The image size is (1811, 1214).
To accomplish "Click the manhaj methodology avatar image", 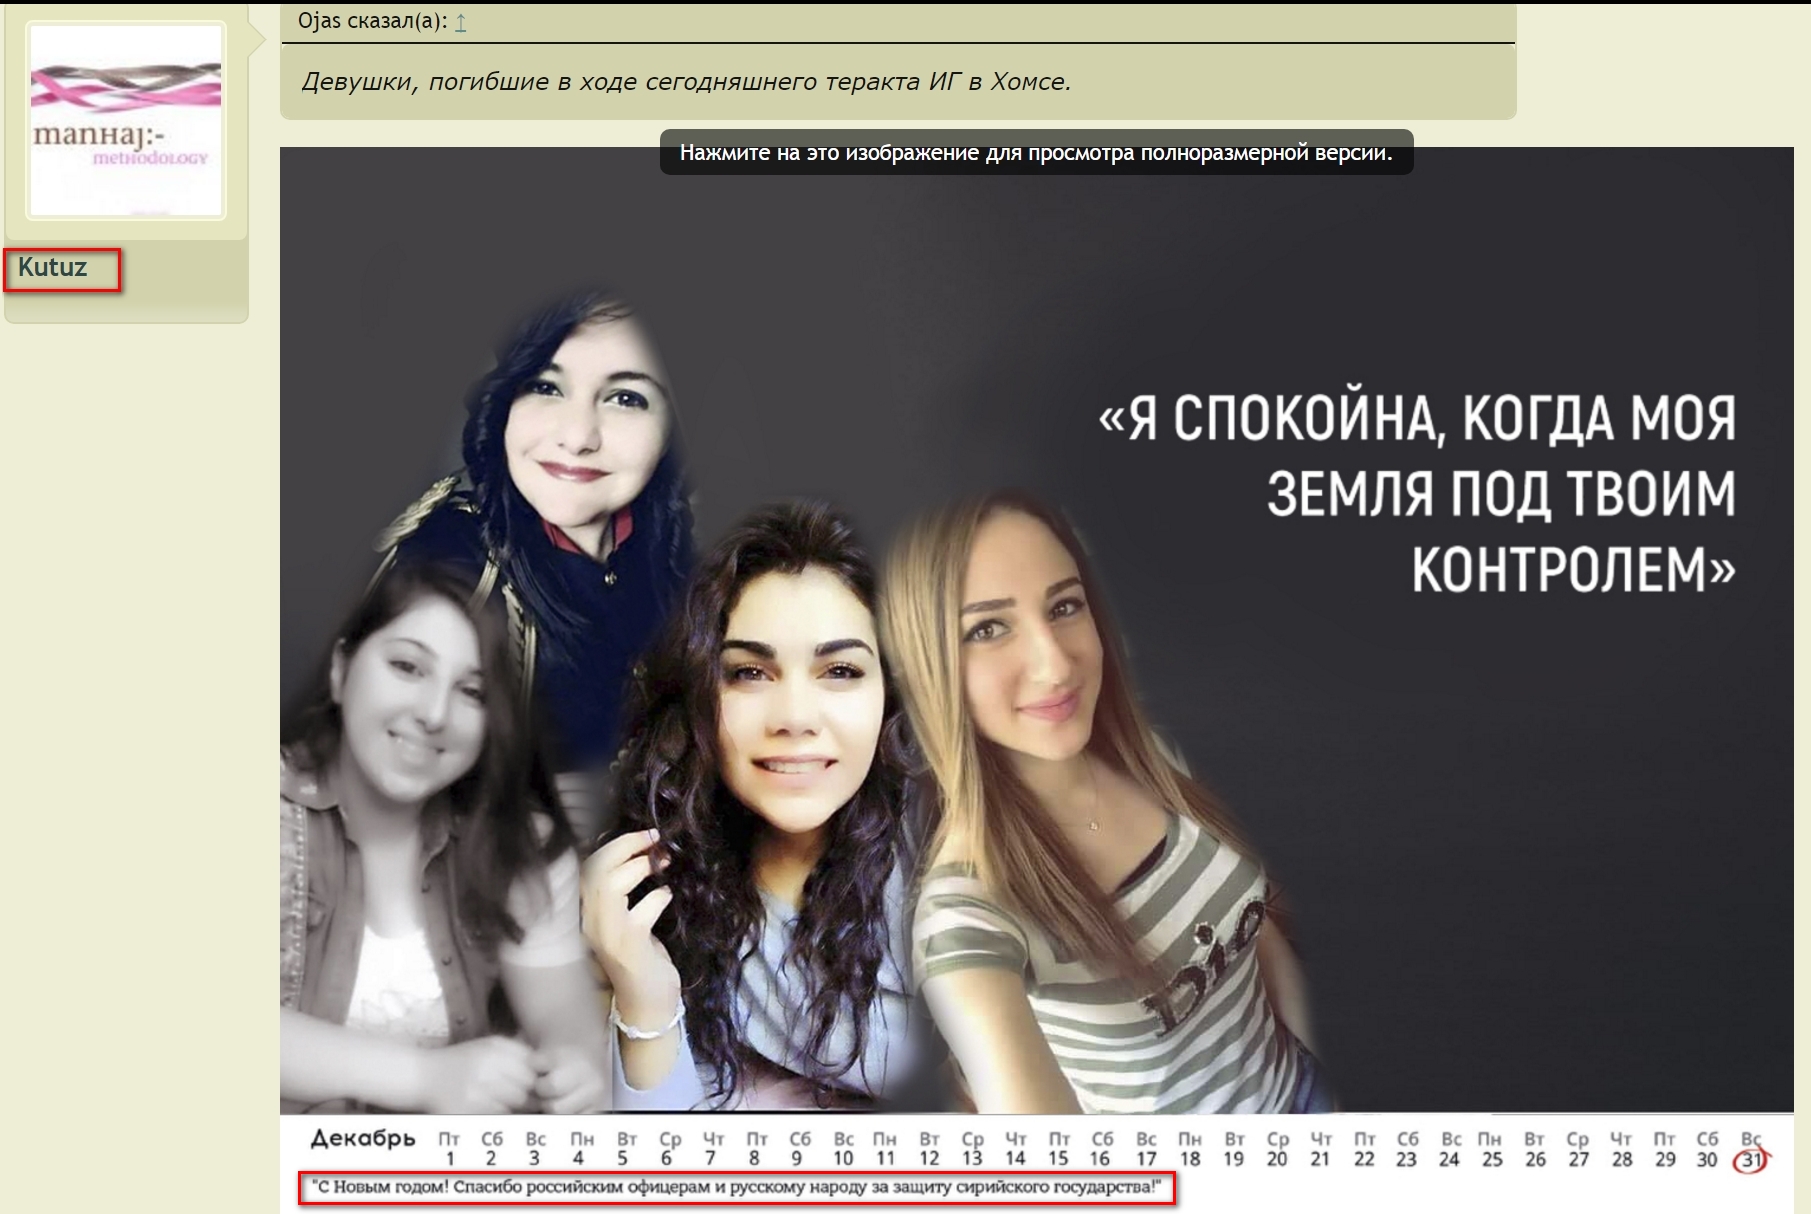I will coord(126,120).
